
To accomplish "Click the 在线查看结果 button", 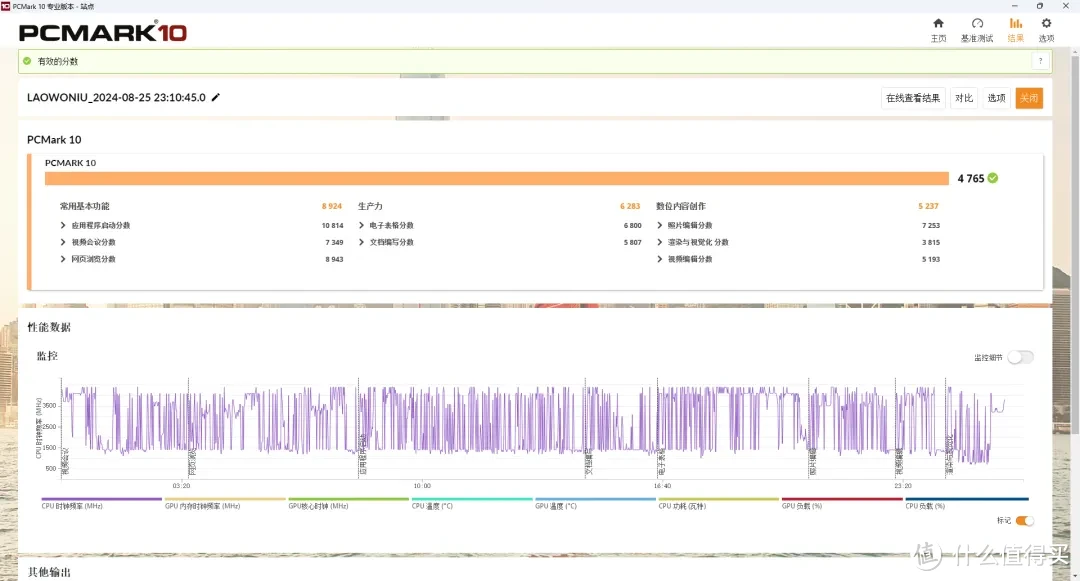I will coord(913,98).
